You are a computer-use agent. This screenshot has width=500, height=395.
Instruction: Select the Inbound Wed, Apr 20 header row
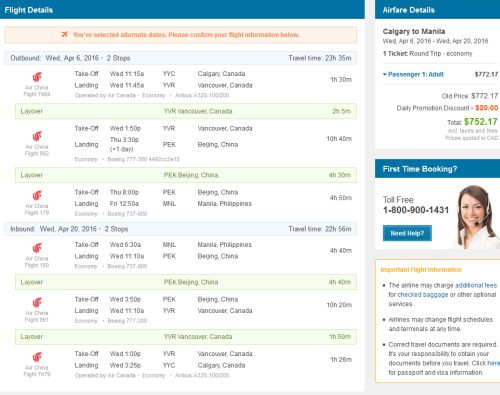(x=180, y=229)
